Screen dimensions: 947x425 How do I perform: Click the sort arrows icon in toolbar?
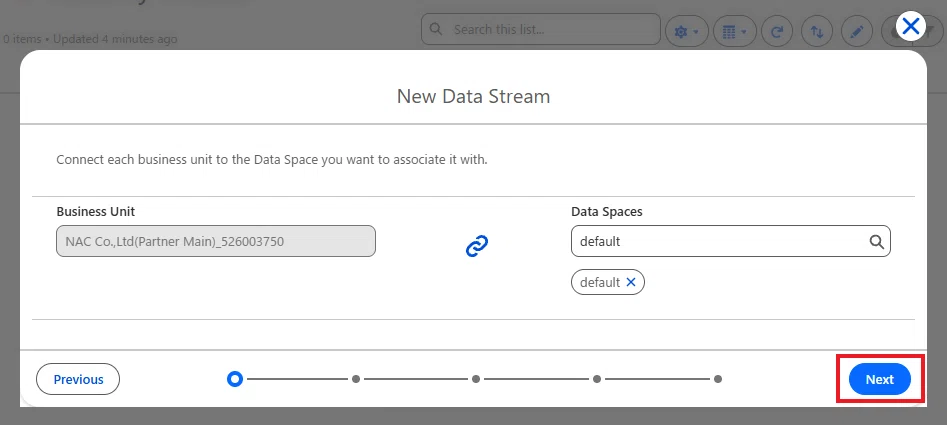pos(817,31)
